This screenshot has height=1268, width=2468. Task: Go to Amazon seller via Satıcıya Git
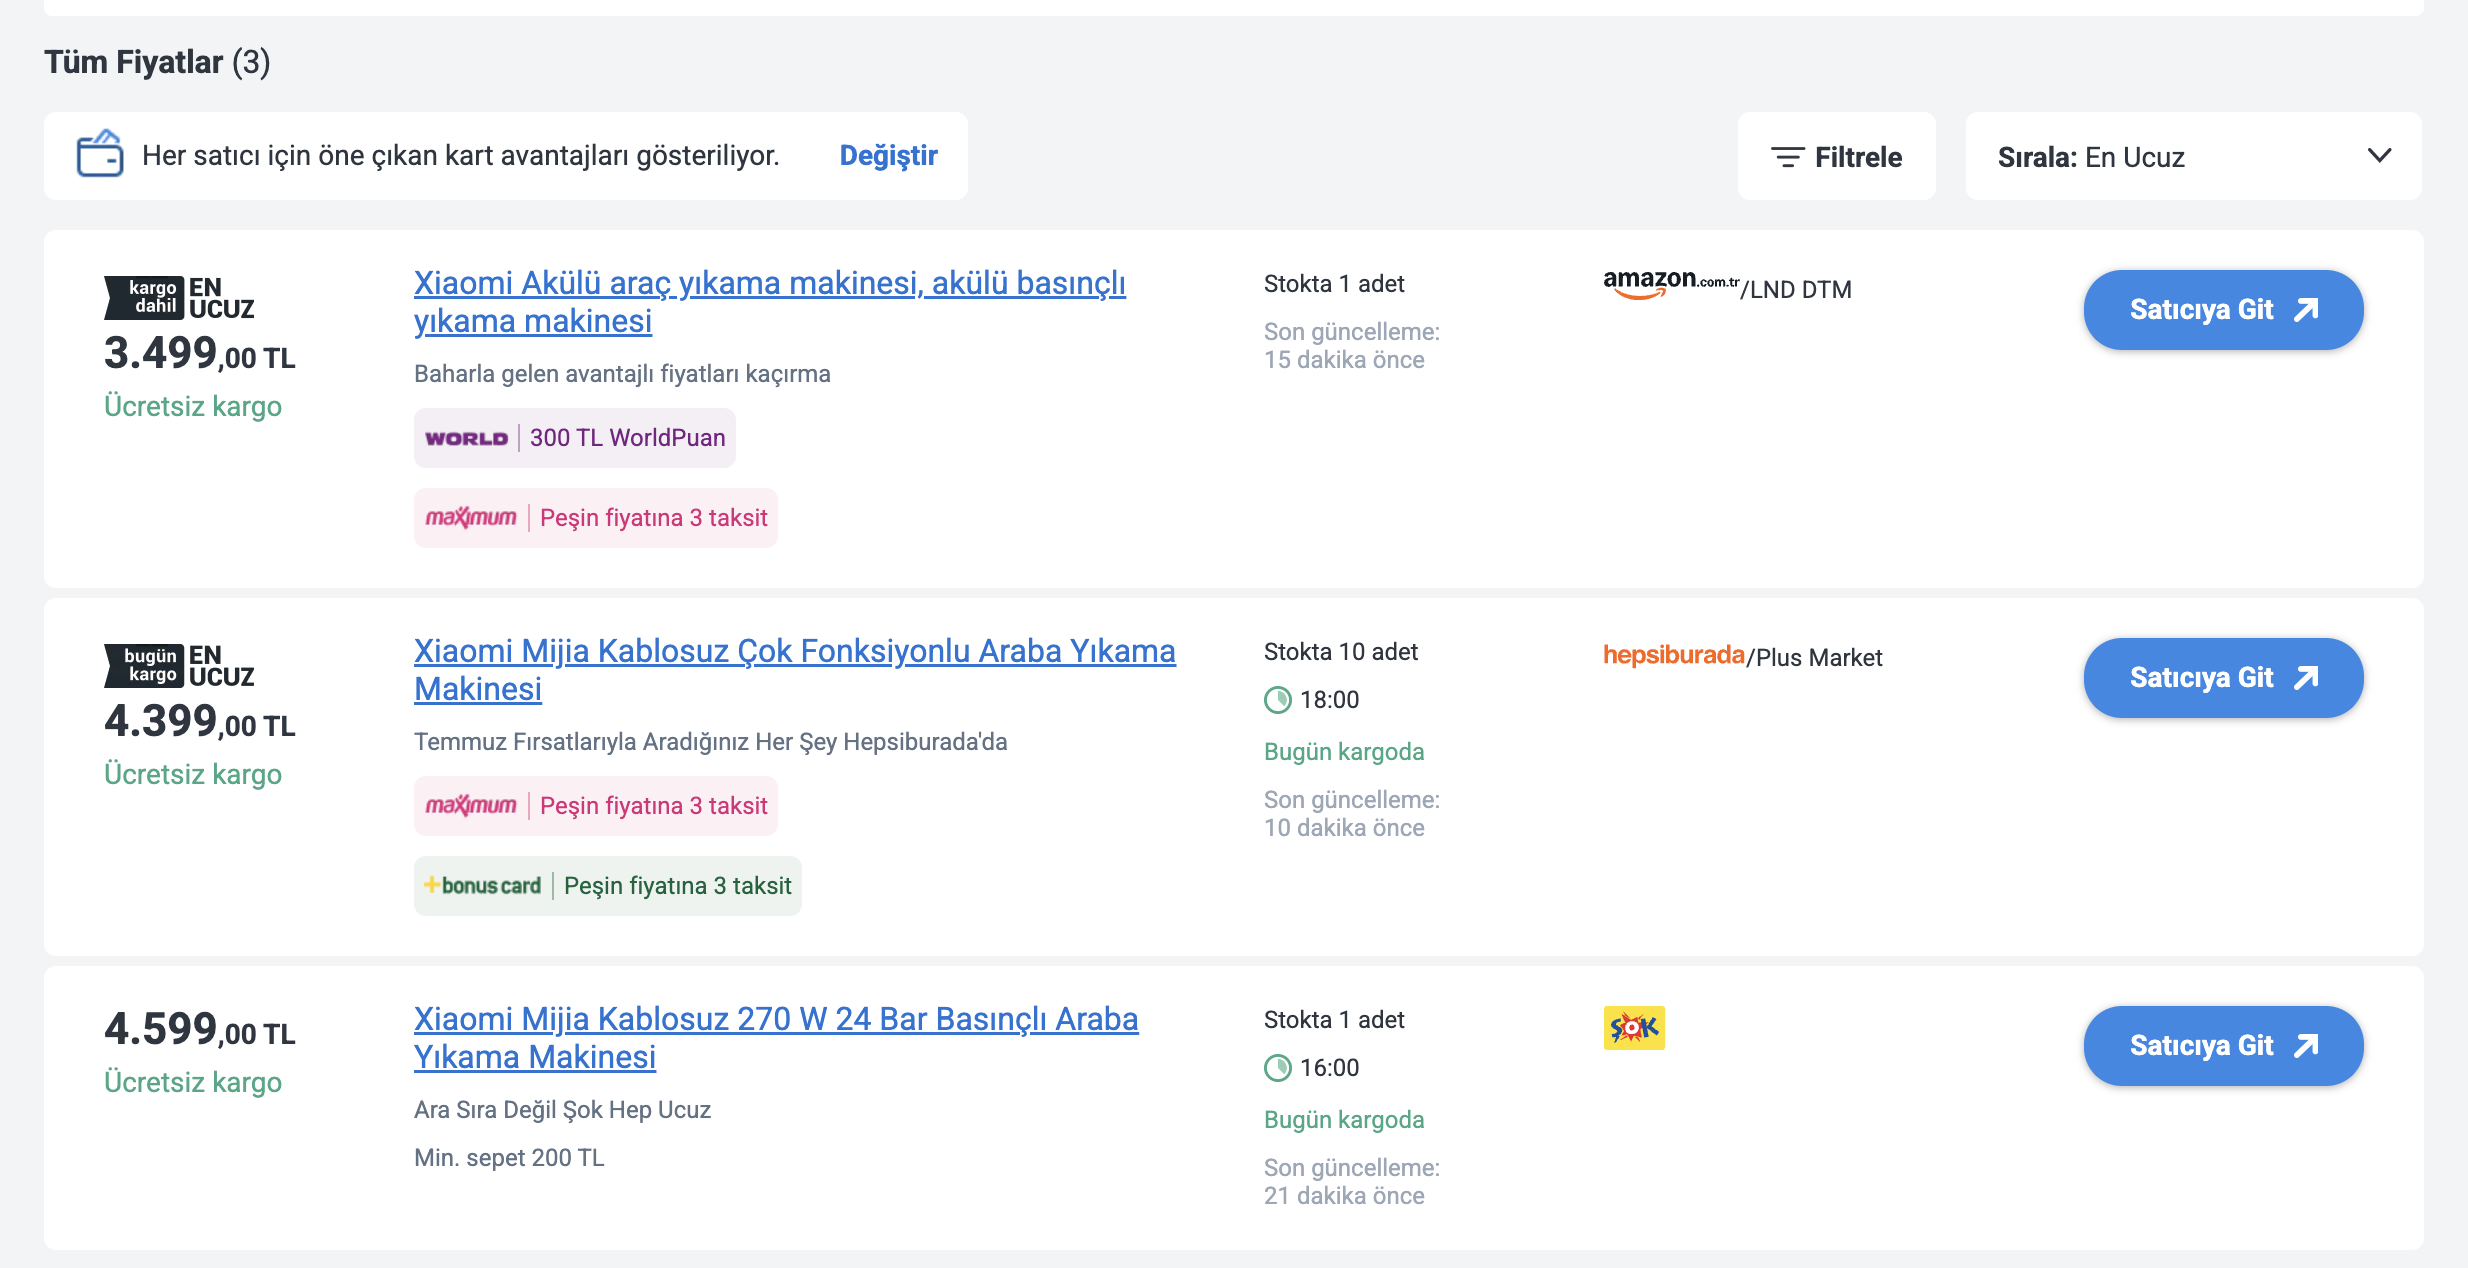(x=2223, y=310)
